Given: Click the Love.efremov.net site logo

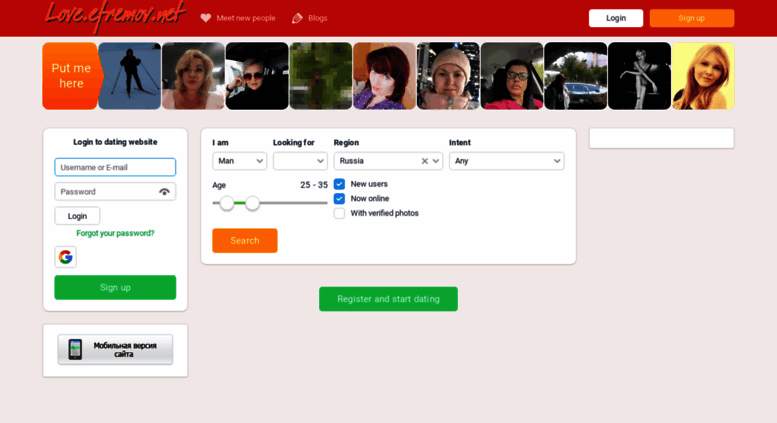Looking at the screenshot, I should pos(114,16).
